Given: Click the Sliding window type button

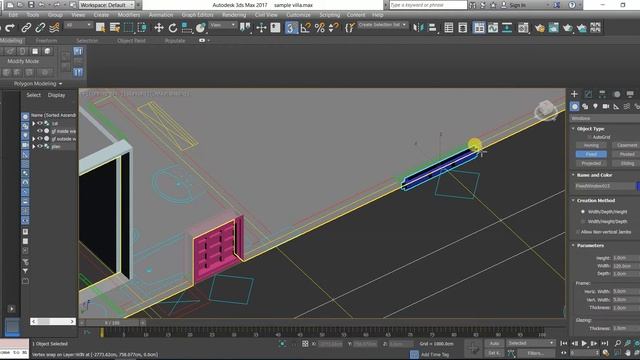Looking at the screenshot, I should coord(626,163).
